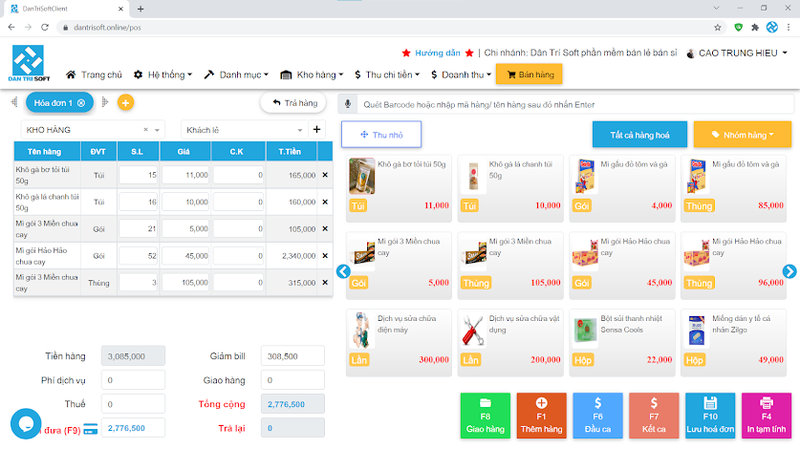Edit discount field of Khô gà lá chanh row
800x449 pixels.
coord(238,202)
